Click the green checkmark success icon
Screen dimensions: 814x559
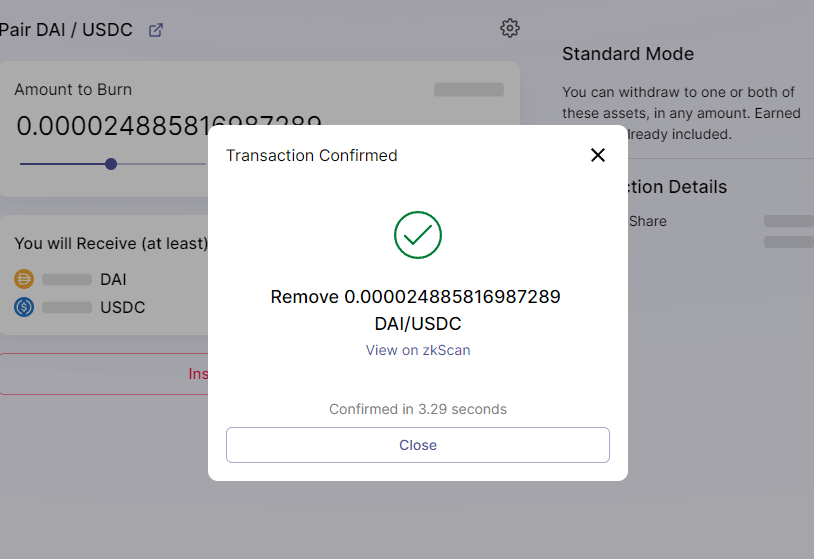tap(418, 235)
